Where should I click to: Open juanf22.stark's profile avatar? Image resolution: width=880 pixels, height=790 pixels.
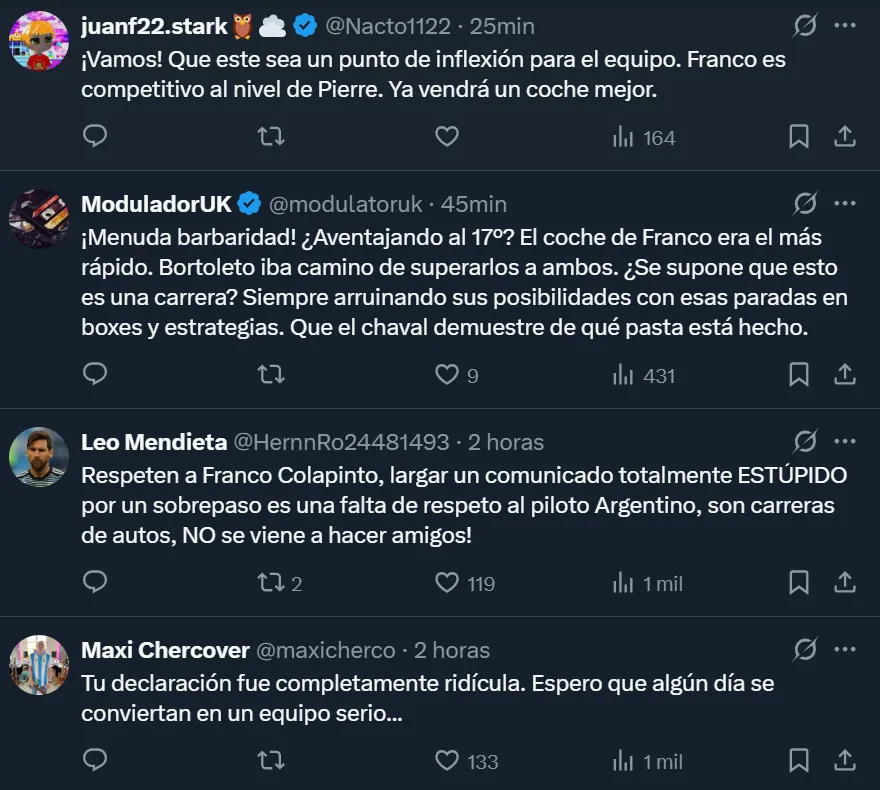38,41
